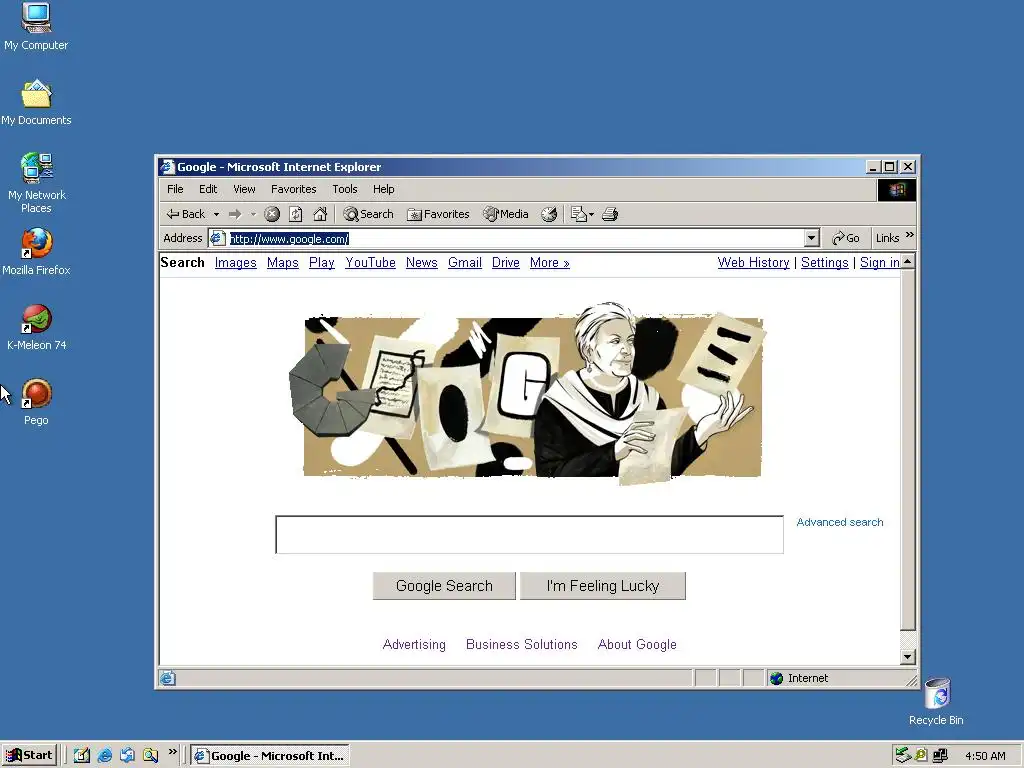Open the Mail button dropdown arrow
1024x768 pixels.
pyautogui.click(x=591, y=214)
